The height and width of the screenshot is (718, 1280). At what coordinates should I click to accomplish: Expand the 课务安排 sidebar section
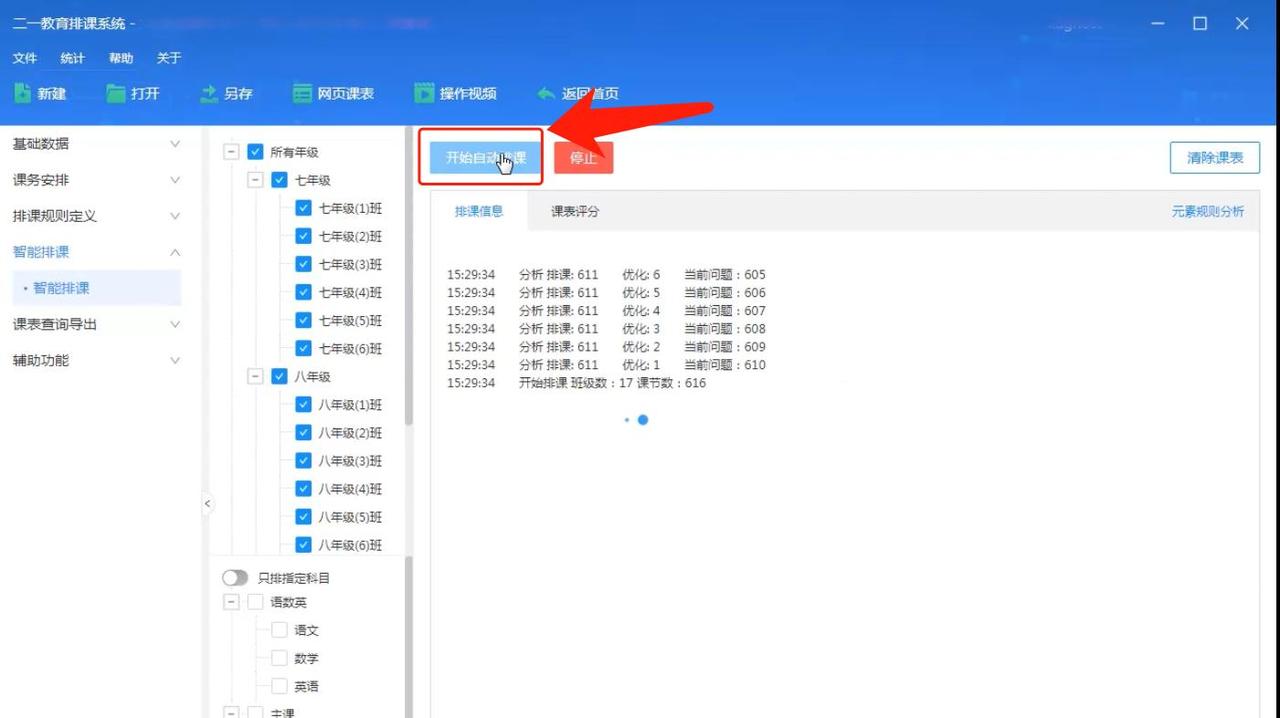96,180
